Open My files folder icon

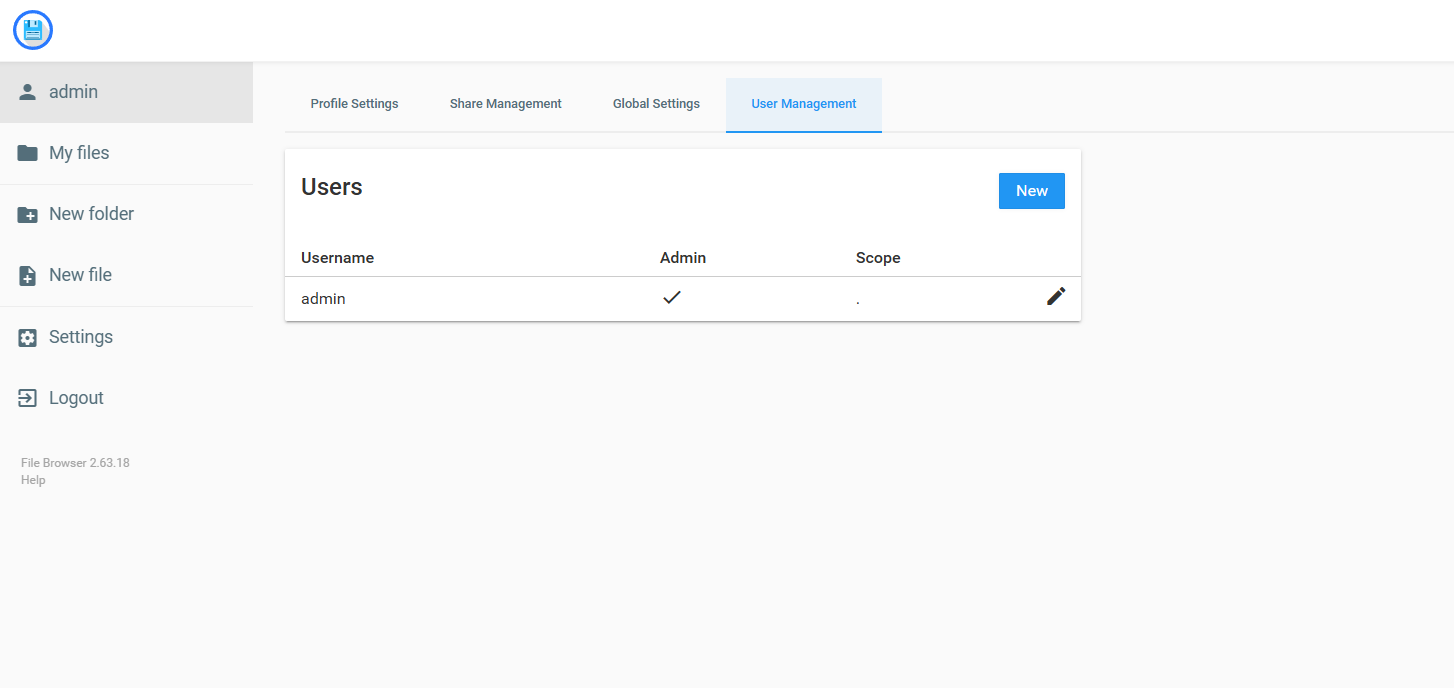pyautogui.click(x=28, y=153)
